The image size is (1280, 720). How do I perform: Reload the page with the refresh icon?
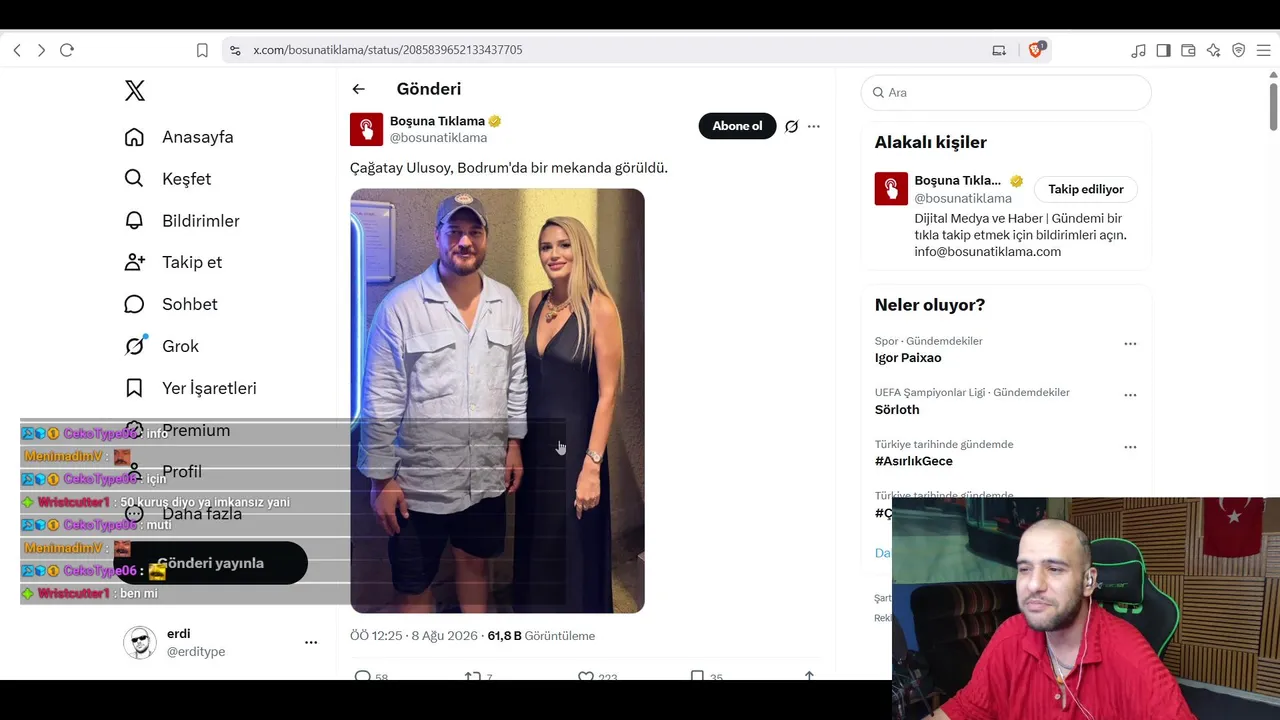pyautogui.click(x=67, y=50)
